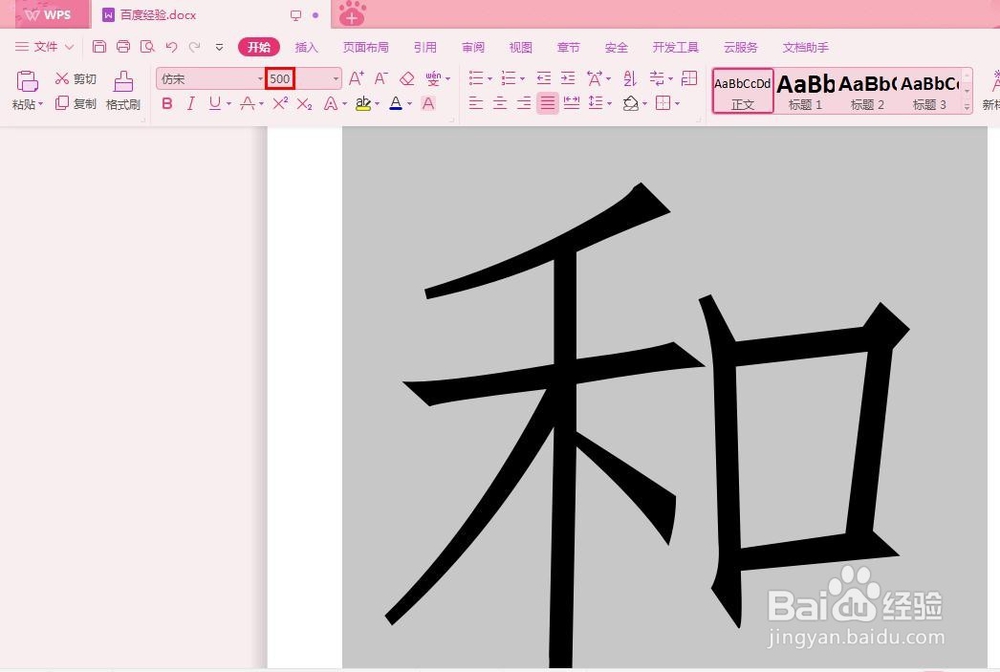Expand highlight color dropdown arrow
This screenshot has width=1000, height=672.
click(x=377, y=104)
